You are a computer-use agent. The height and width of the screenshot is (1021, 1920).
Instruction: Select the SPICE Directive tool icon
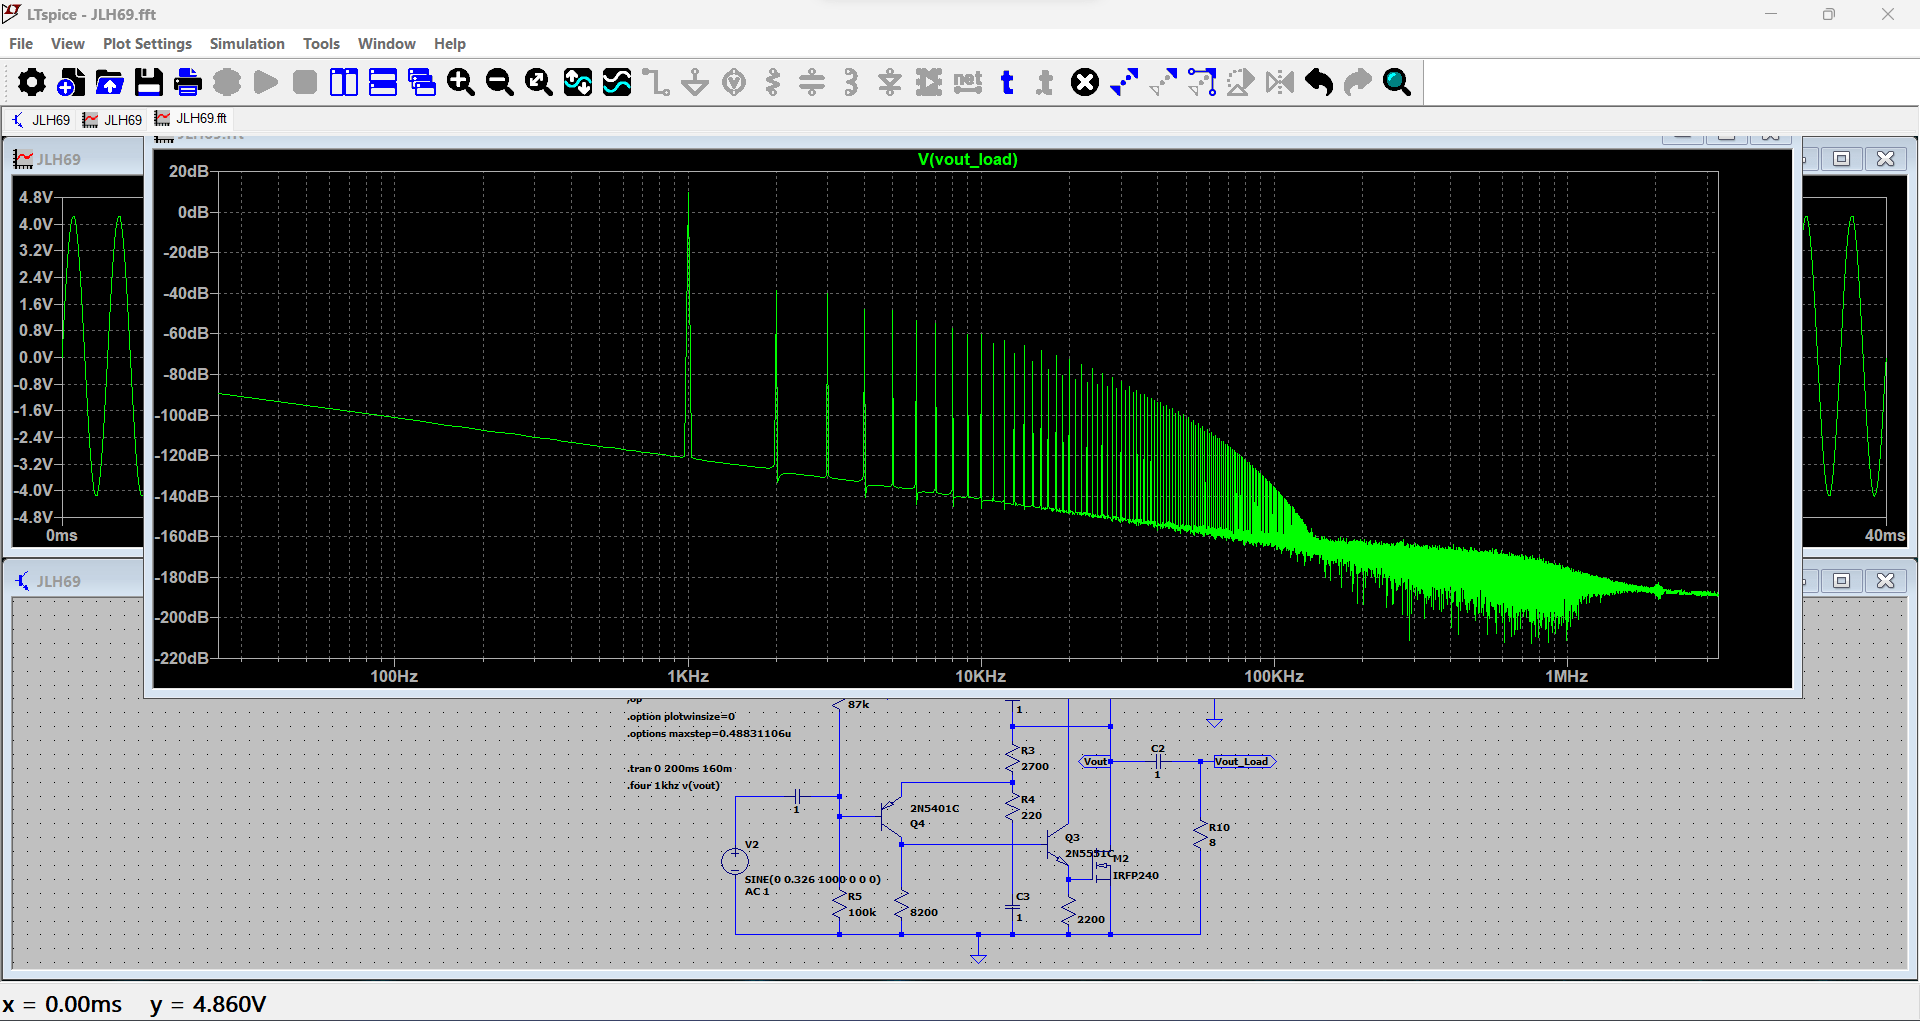(x=1046, y=82)
